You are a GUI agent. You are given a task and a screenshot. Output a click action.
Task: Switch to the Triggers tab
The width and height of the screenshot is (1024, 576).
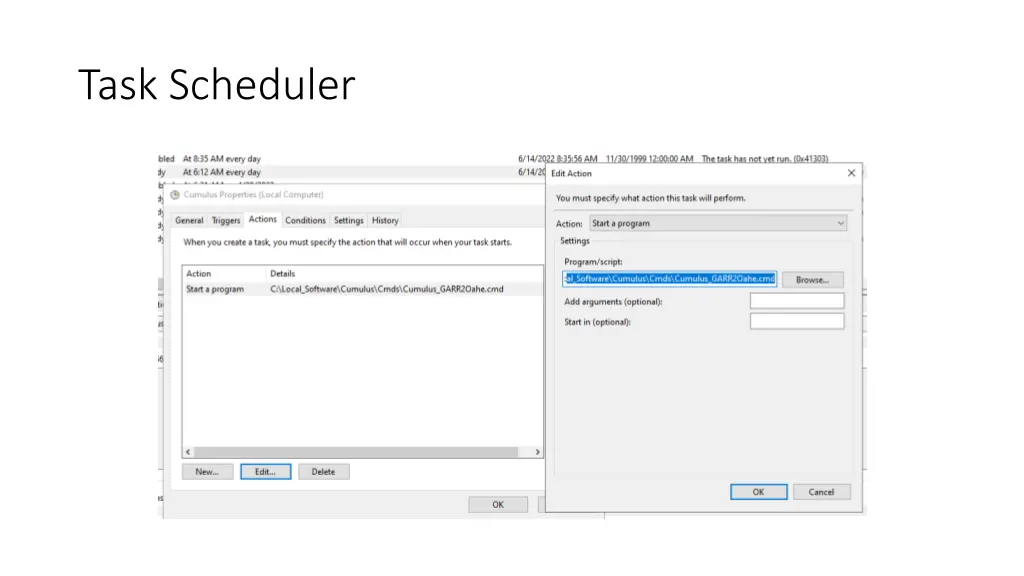point(226,221)
